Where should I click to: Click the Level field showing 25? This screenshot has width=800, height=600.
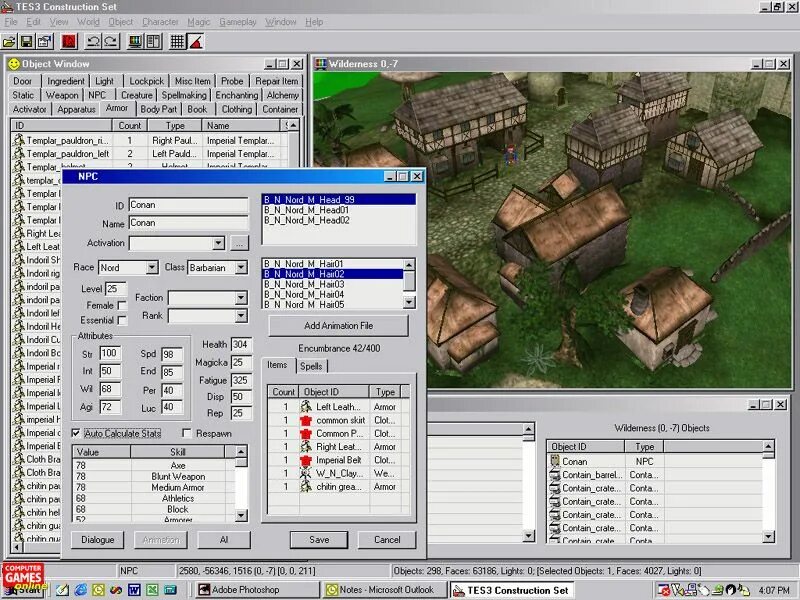[x=116, y=289]
